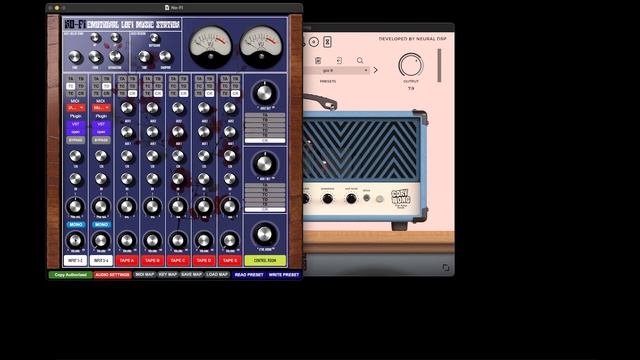This screenshot has width=640, height=360.
Task: Open the MIDI MAP
Action: [x=144, y=275]
